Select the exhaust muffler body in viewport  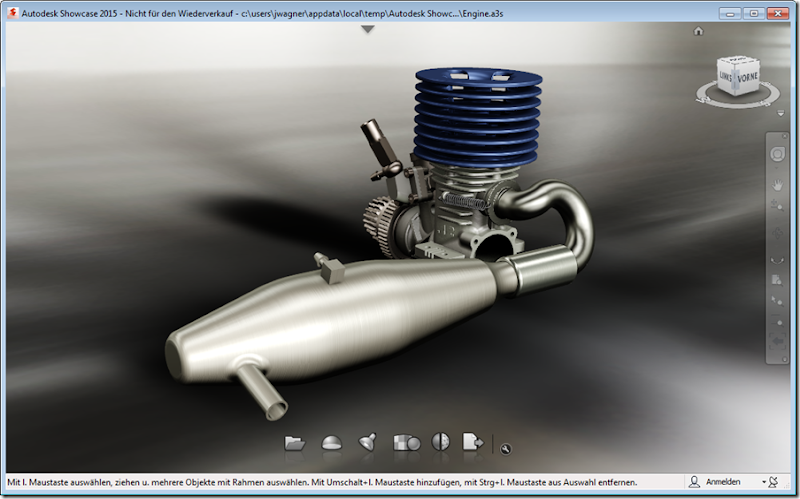point(332,321)
